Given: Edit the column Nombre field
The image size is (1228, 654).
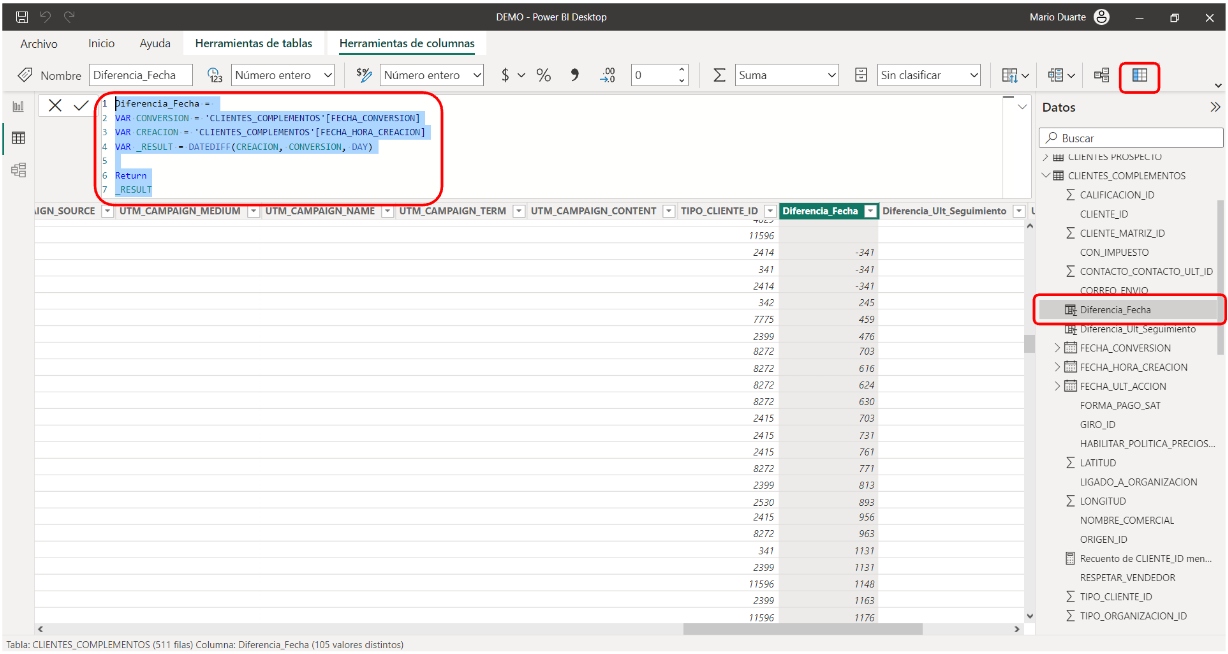Looking at the screenshot, I should 140,75.
